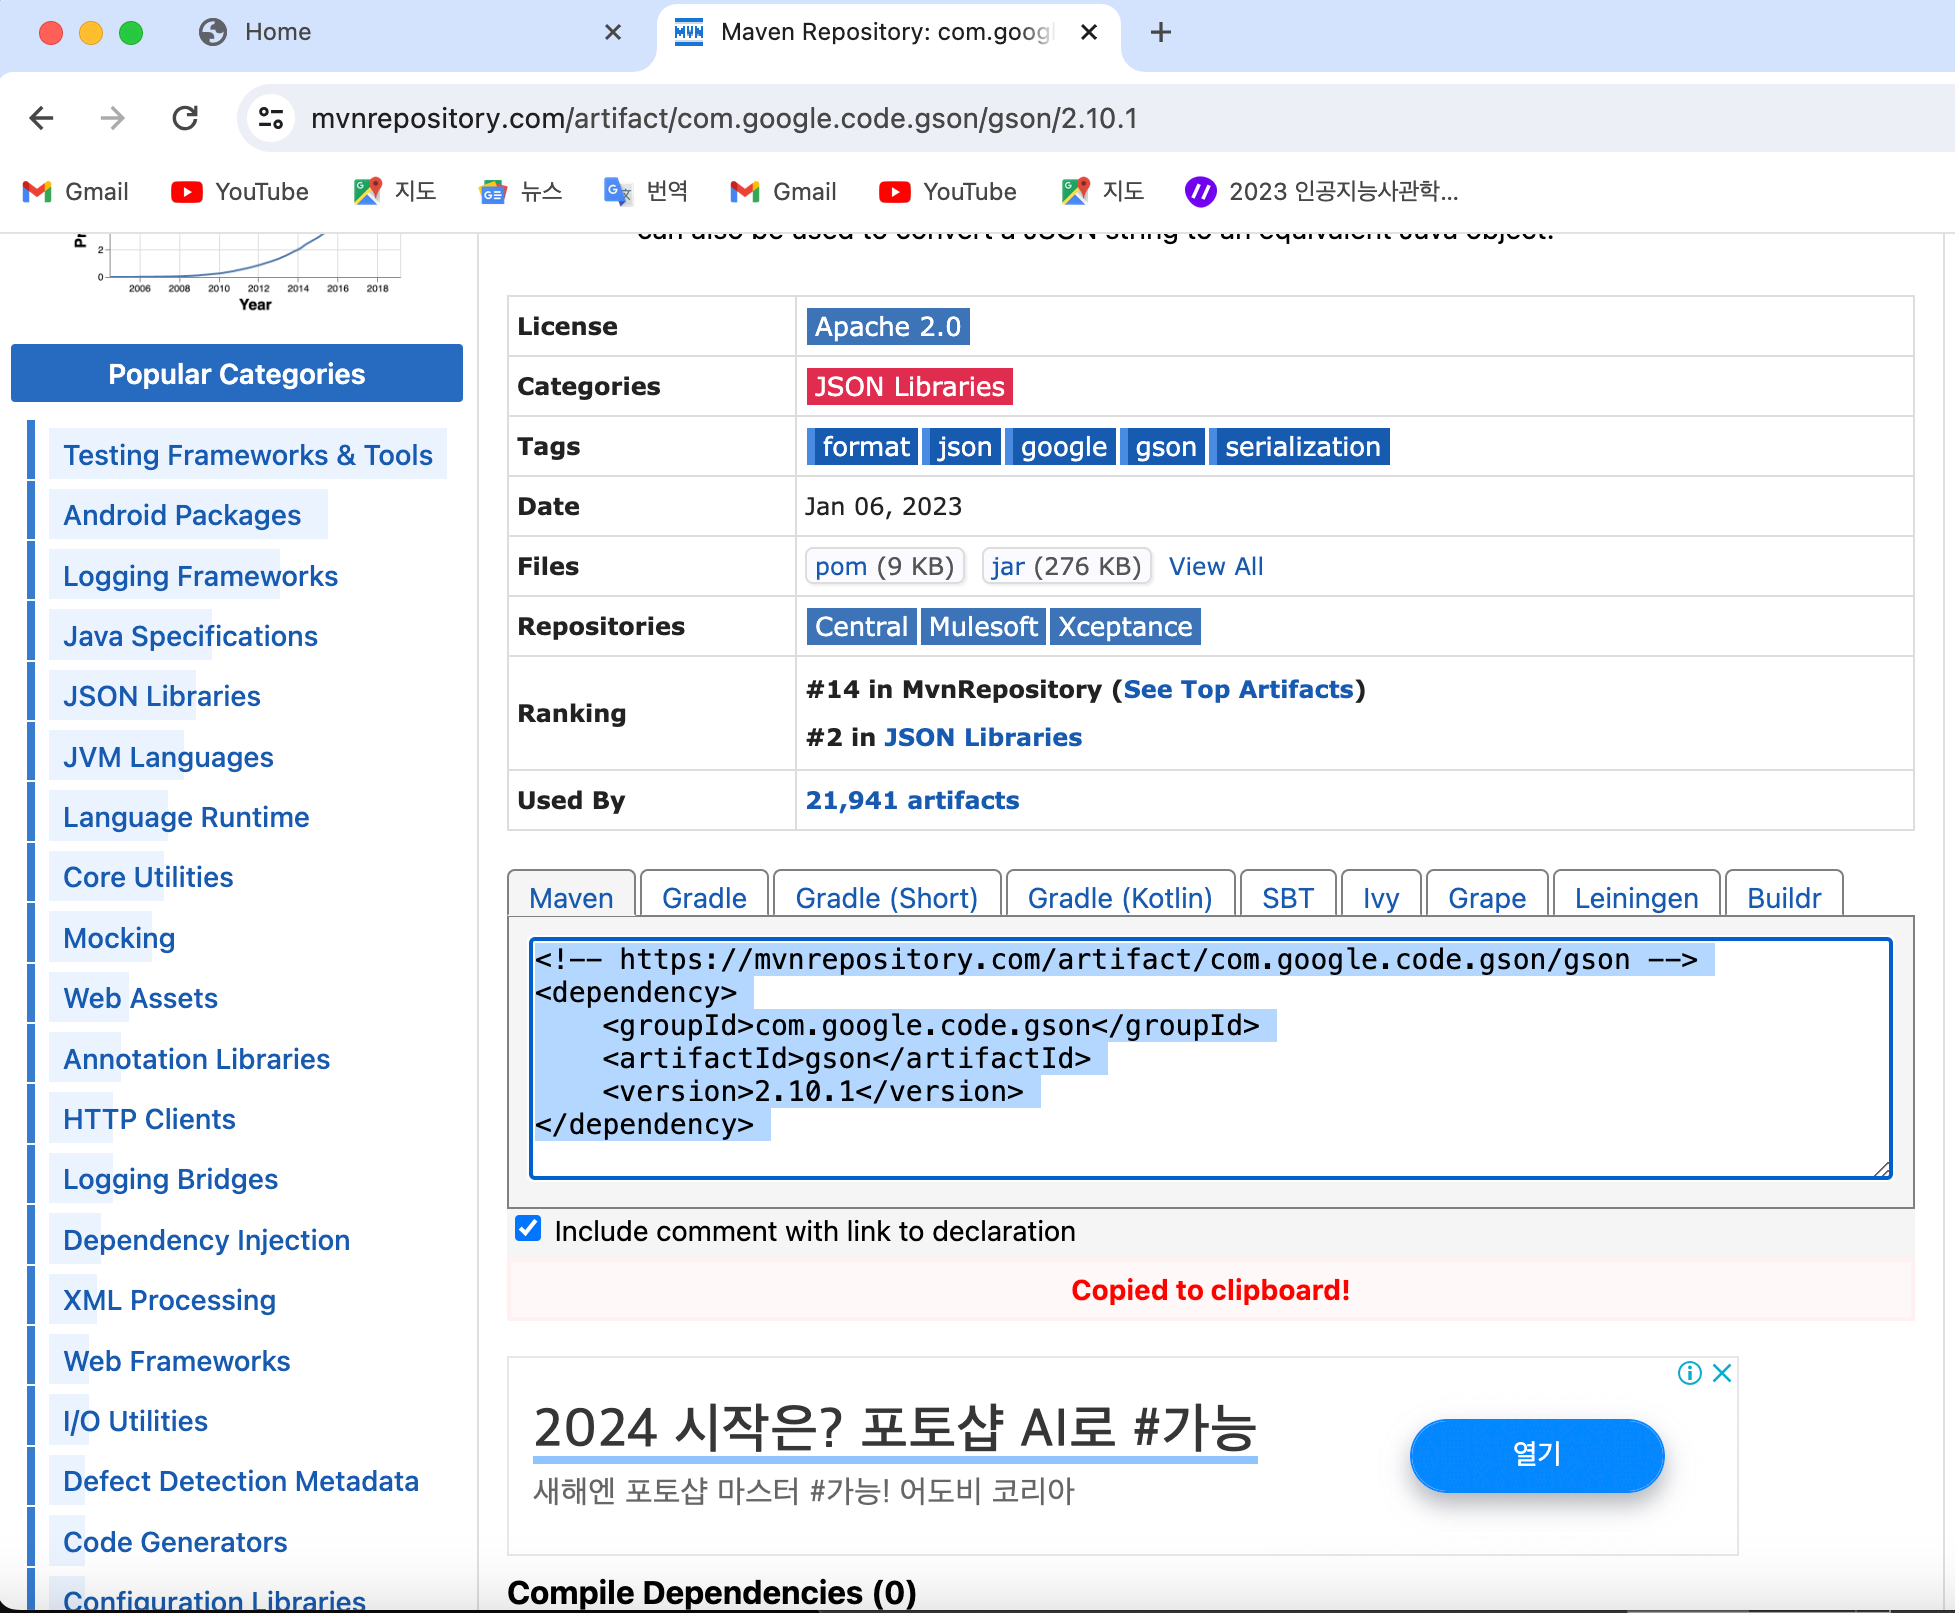This screenshot has width=1955, height=1613.
Task: Uncheck Include comment with link to declaration
Action: (x=528, y=1229)
